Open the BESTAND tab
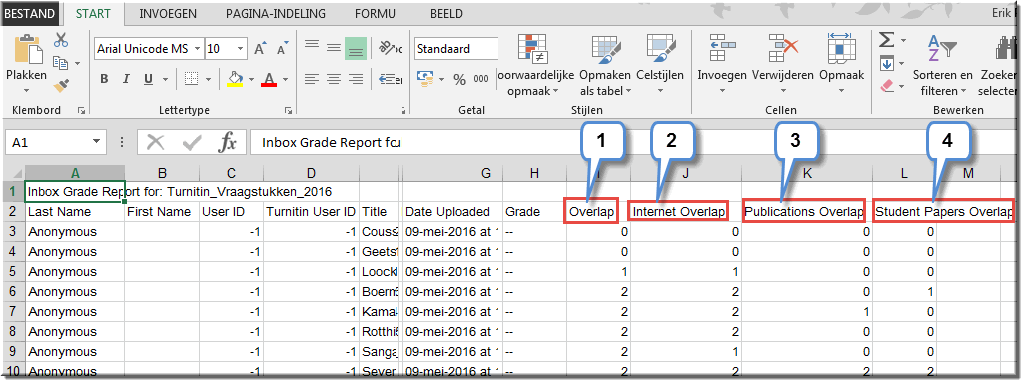 point(29,13)
